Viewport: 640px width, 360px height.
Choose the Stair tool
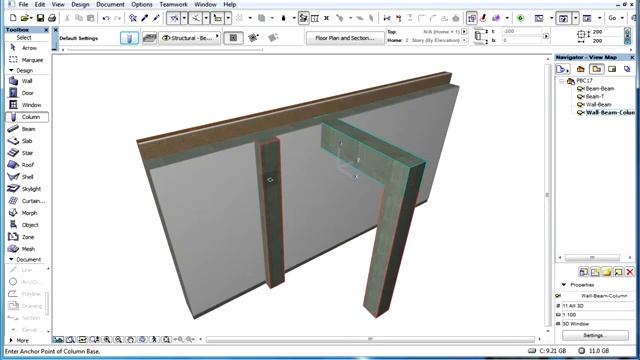pos(27,153)
